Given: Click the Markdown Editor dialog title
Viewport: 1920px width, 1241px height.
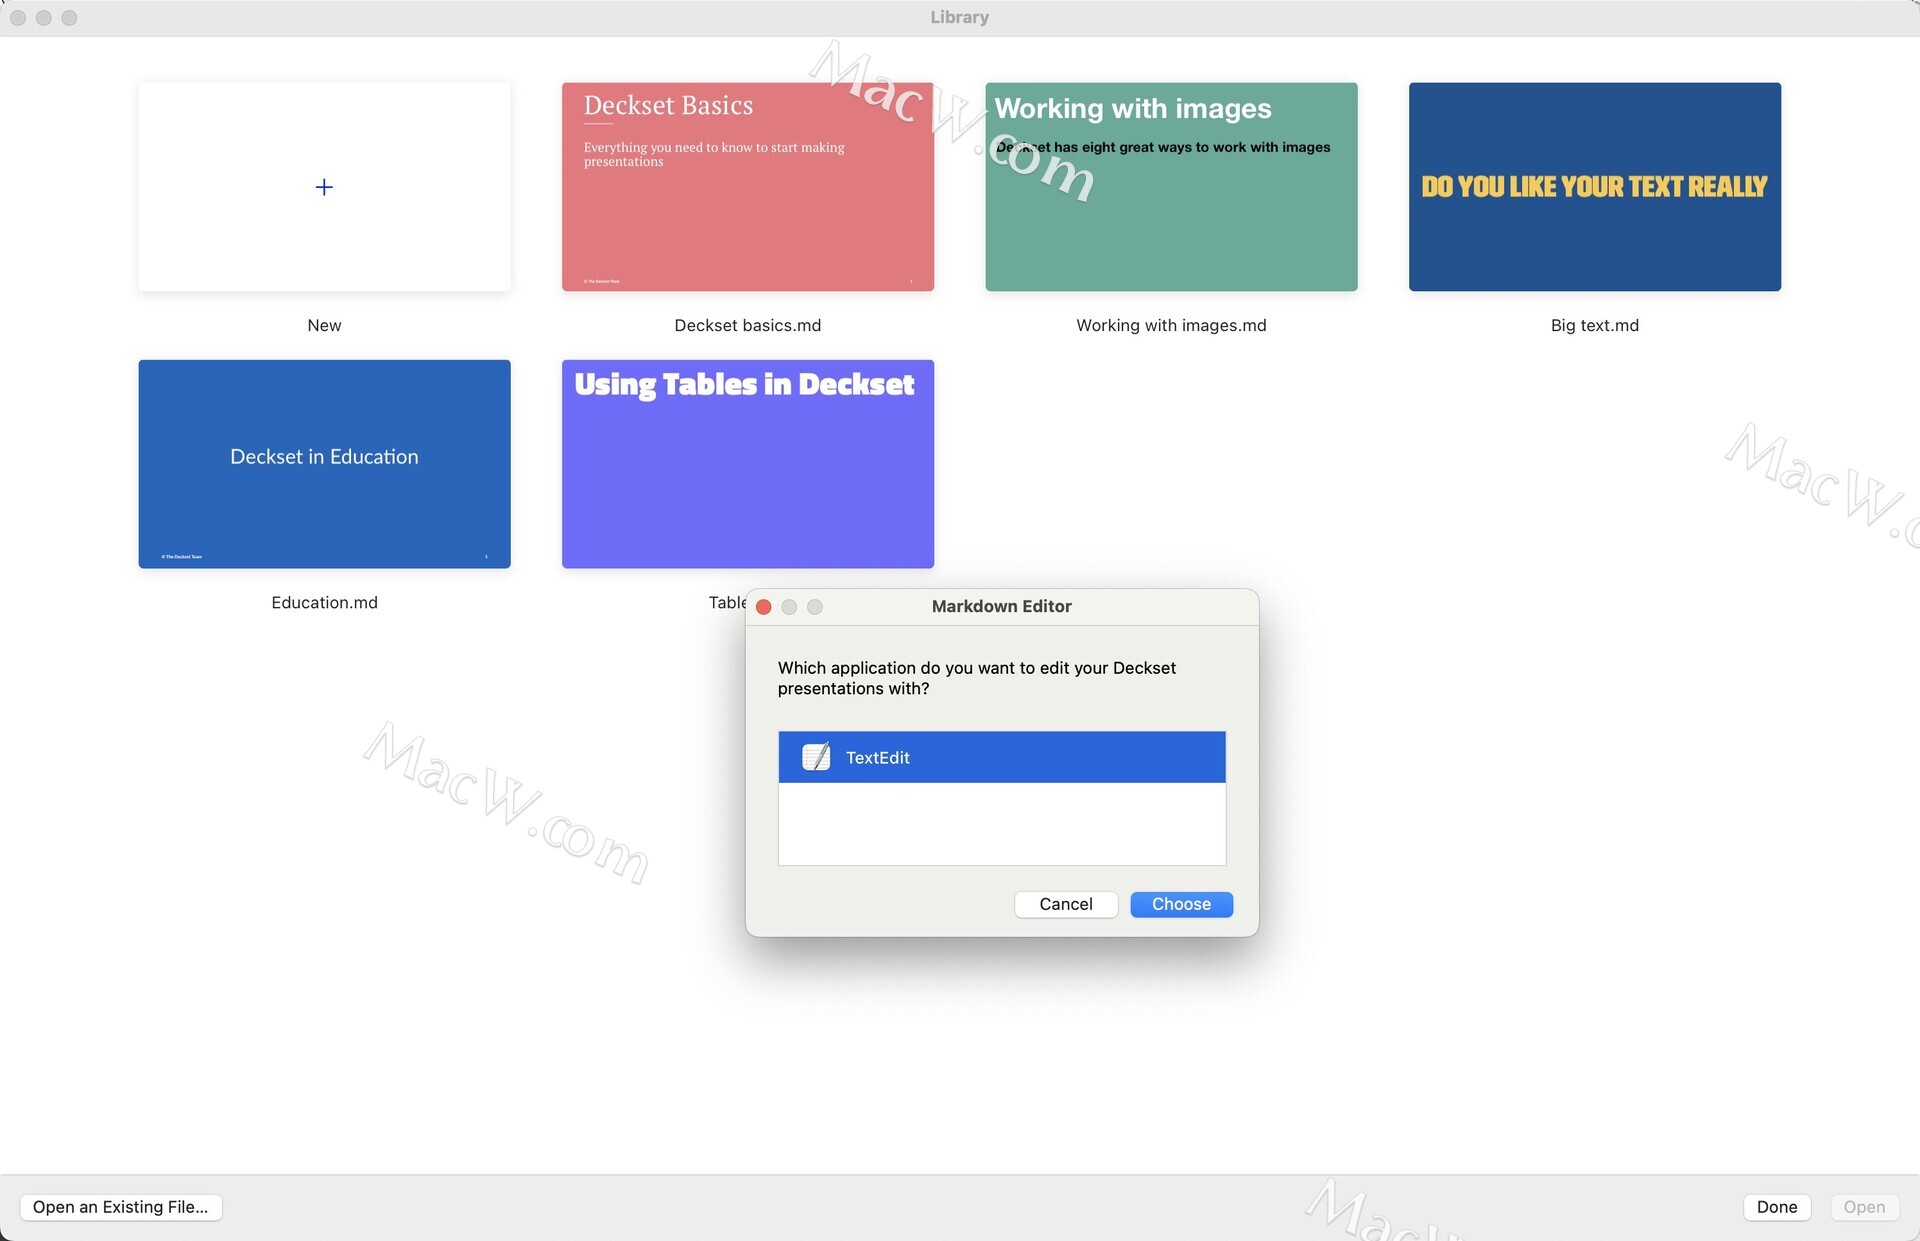Looking at the screenshot, I should [1002, 606].
